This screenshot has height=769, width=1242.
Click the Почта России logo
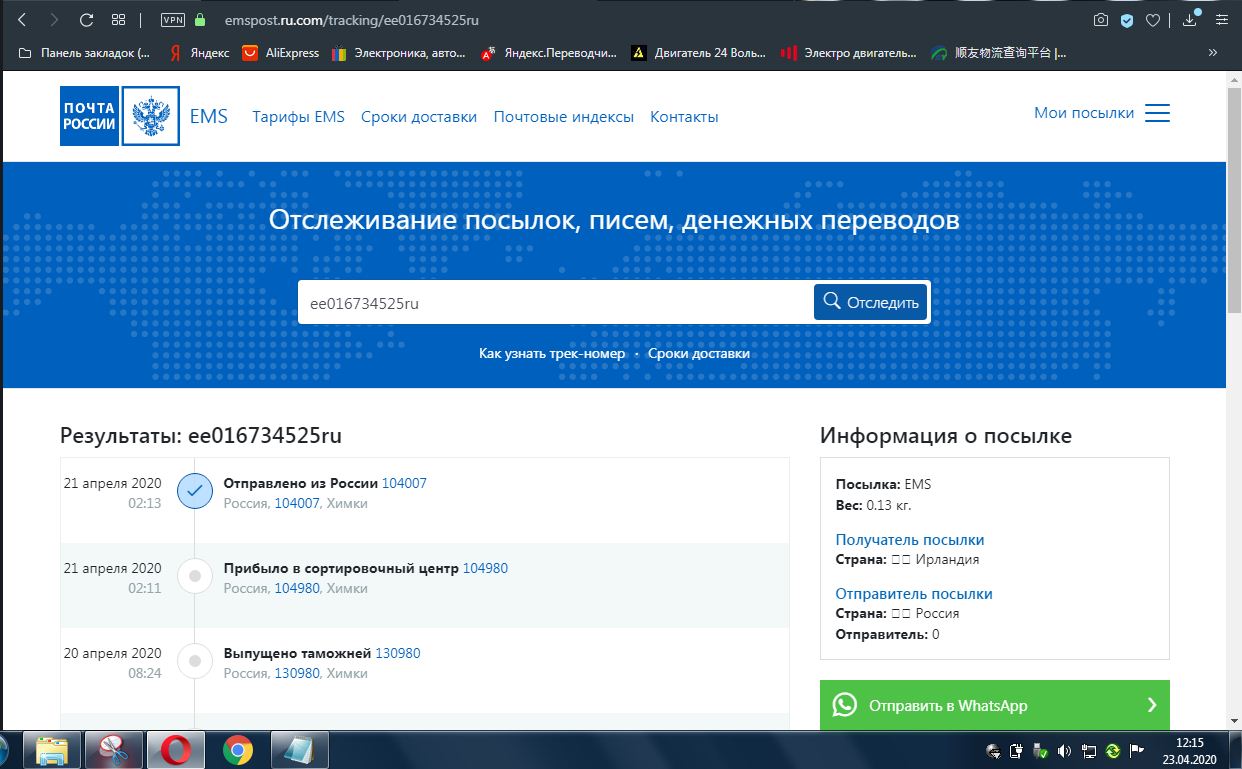pos(90,116)
